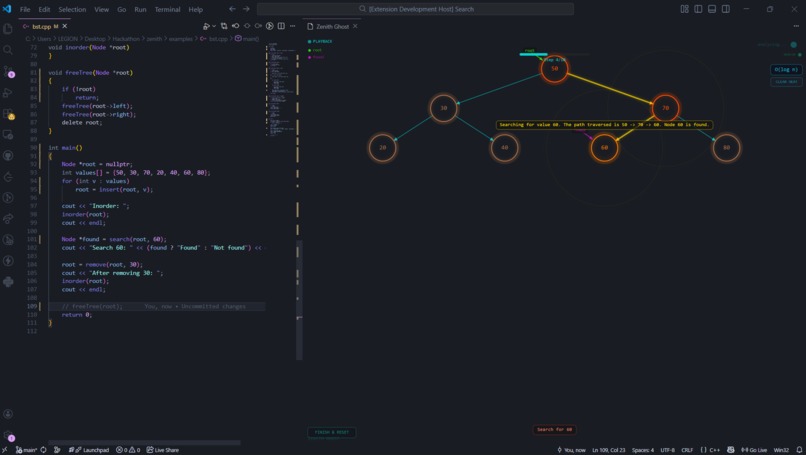Click PLAYBACK legend label
806x455 pixels.
click(322, 41)
